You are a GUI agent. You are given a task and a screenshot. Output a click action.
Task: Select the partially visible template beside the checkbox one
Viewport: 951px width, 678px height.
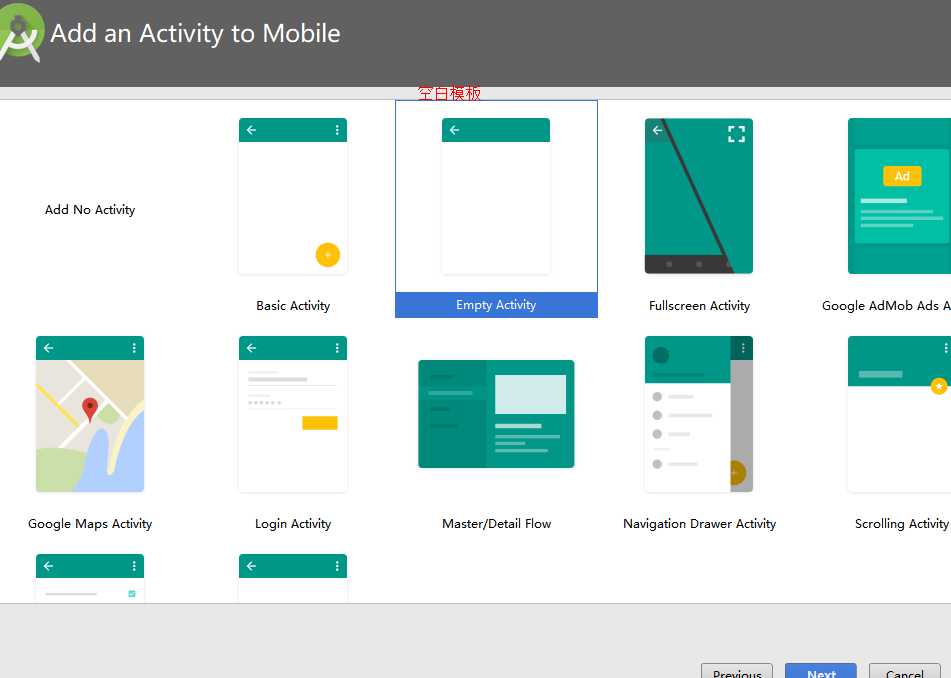click(293, 578)
